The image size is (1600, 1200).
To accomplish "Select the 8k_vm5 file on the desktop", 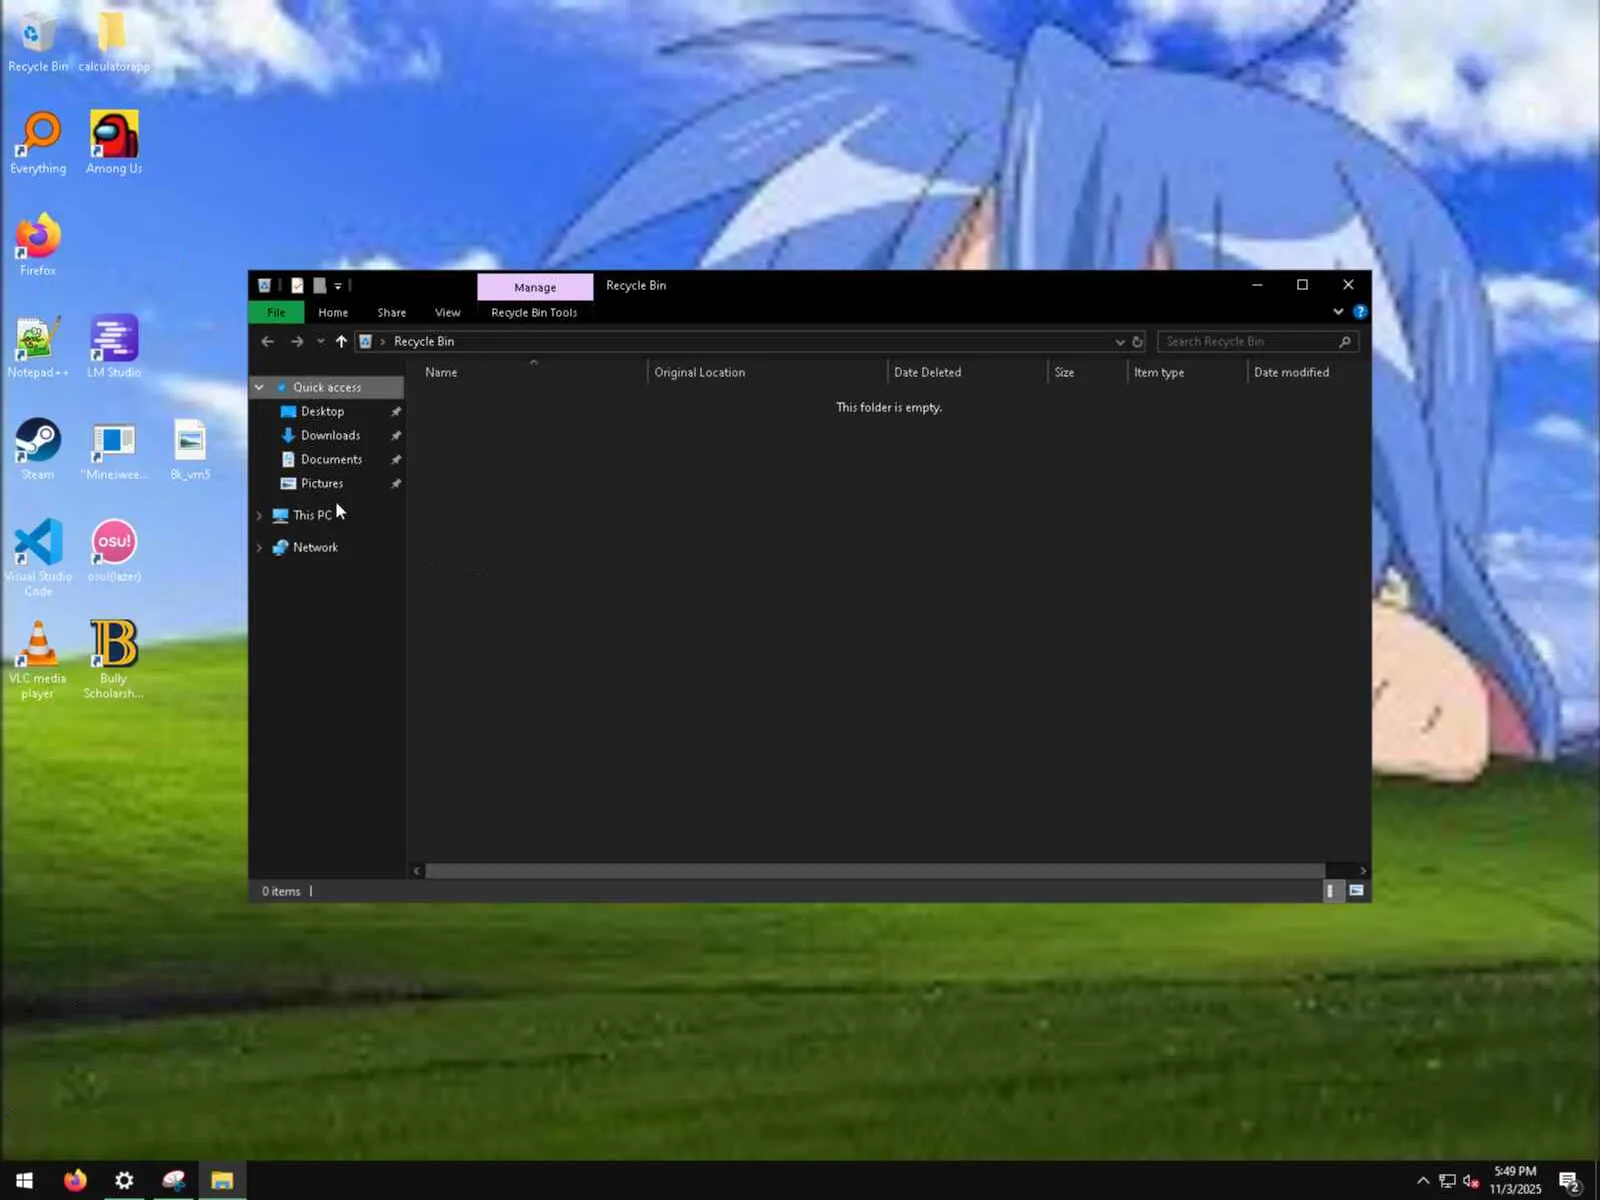I will tap(190, 449).
